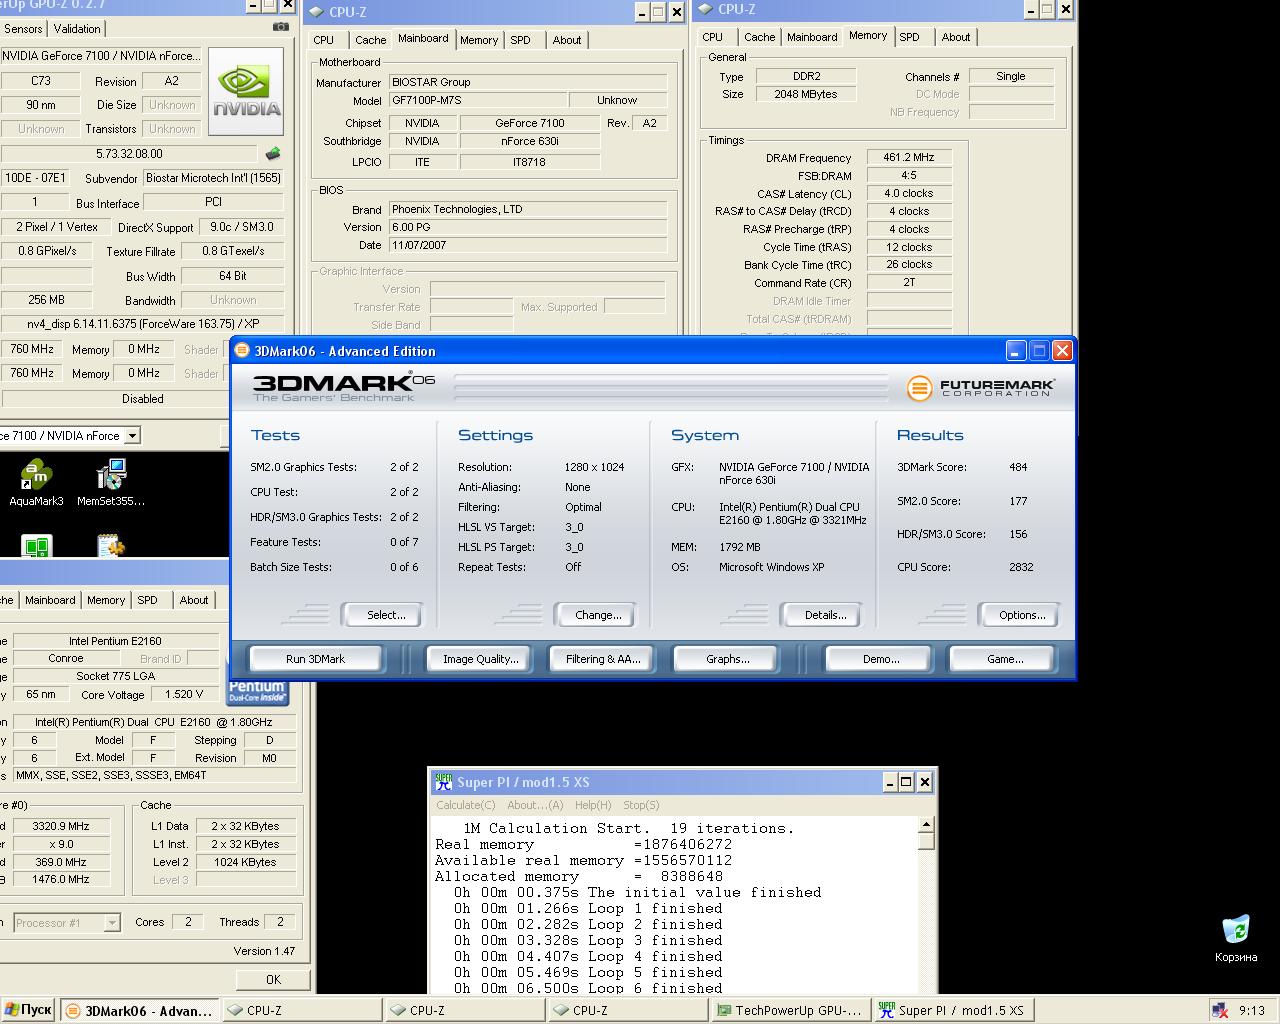Click the 3DMark06 title bar icon
Screen dimensions: 1280x1024
click(x=243, y=350)
